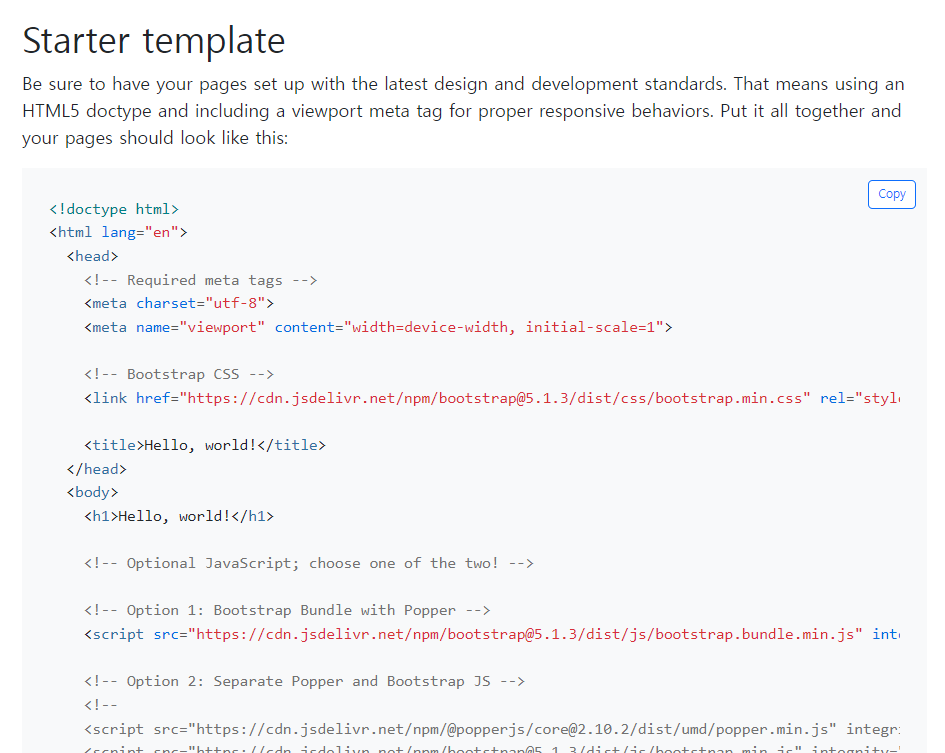Click the popper.min.js script line
945x753 pixels.
point(492,729)
